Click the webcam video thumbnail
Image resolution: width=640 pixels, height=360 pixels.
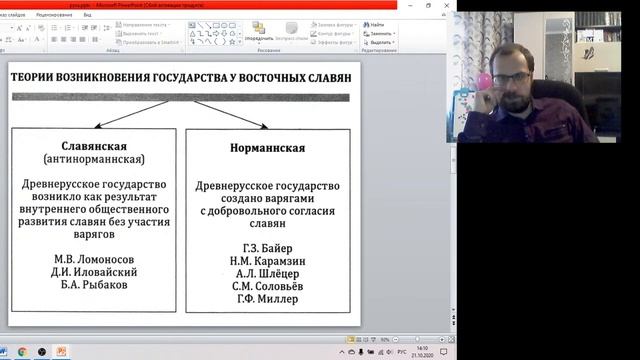[534, 77]
